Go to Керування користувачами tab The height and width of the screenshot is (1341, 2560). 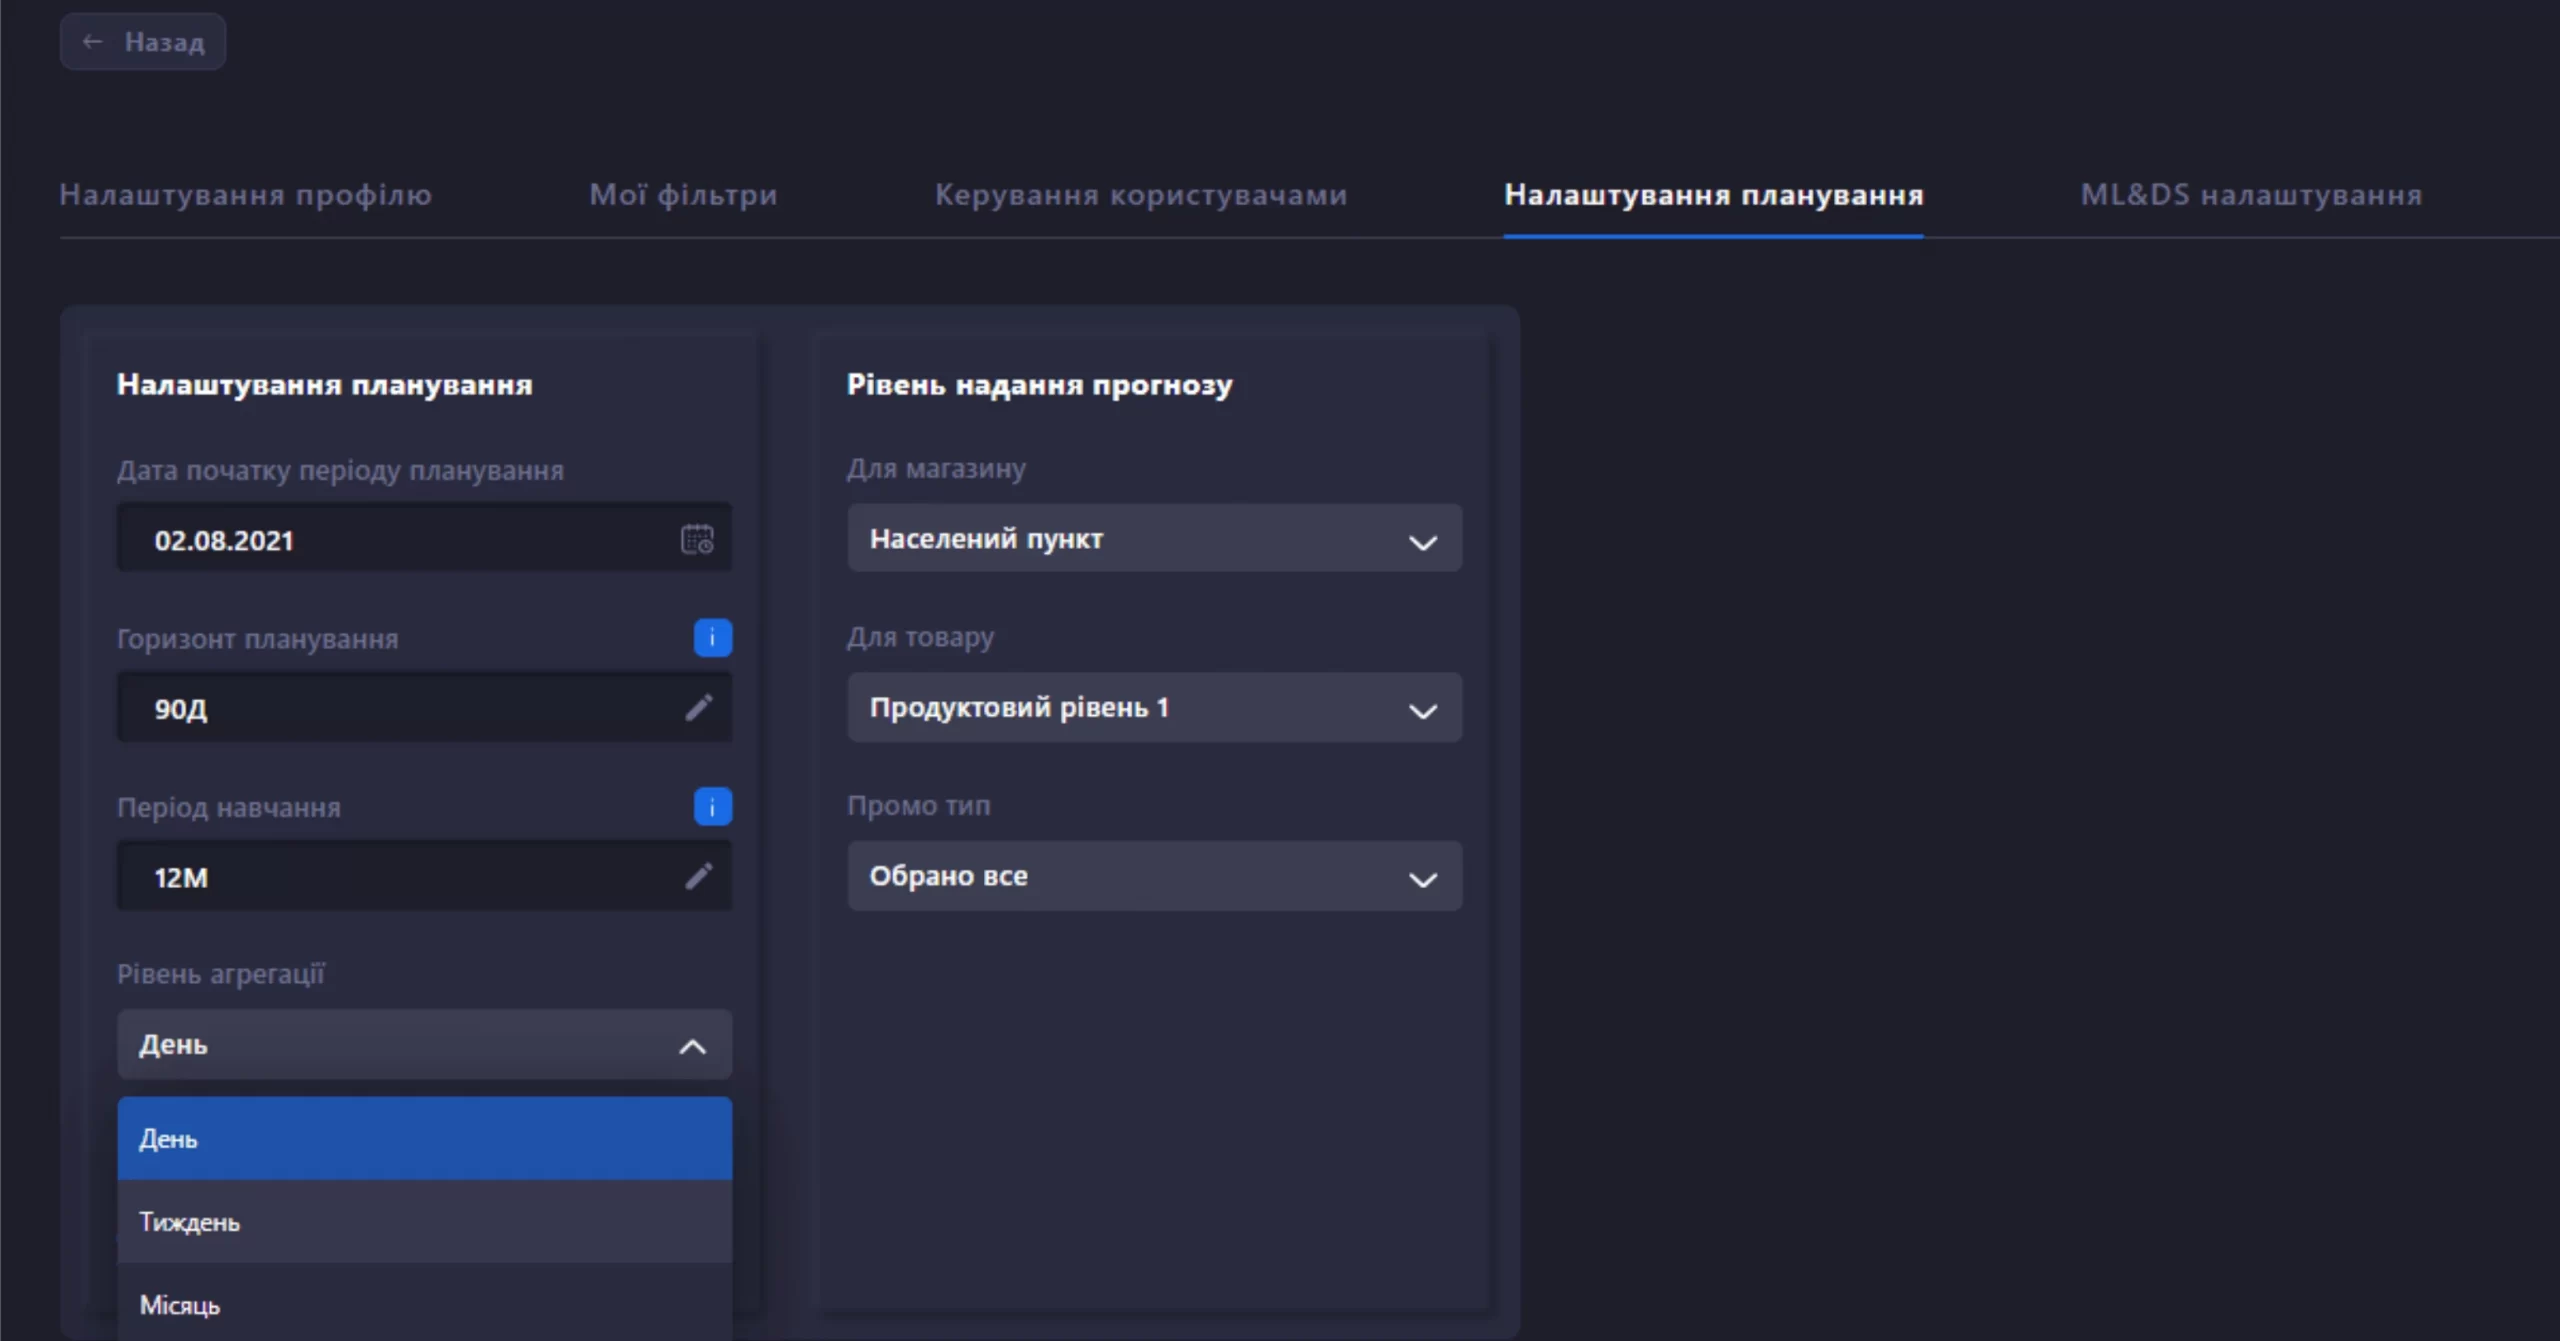pos(1140,194)
